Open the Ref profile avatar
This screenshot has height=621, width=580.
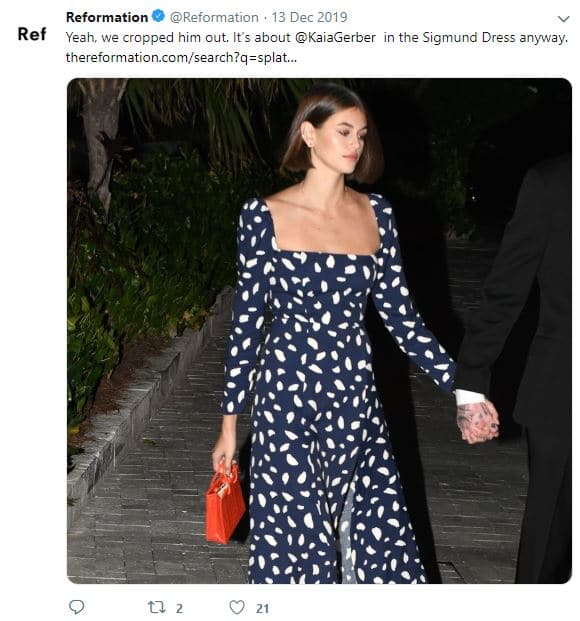(x=32, y=34)
